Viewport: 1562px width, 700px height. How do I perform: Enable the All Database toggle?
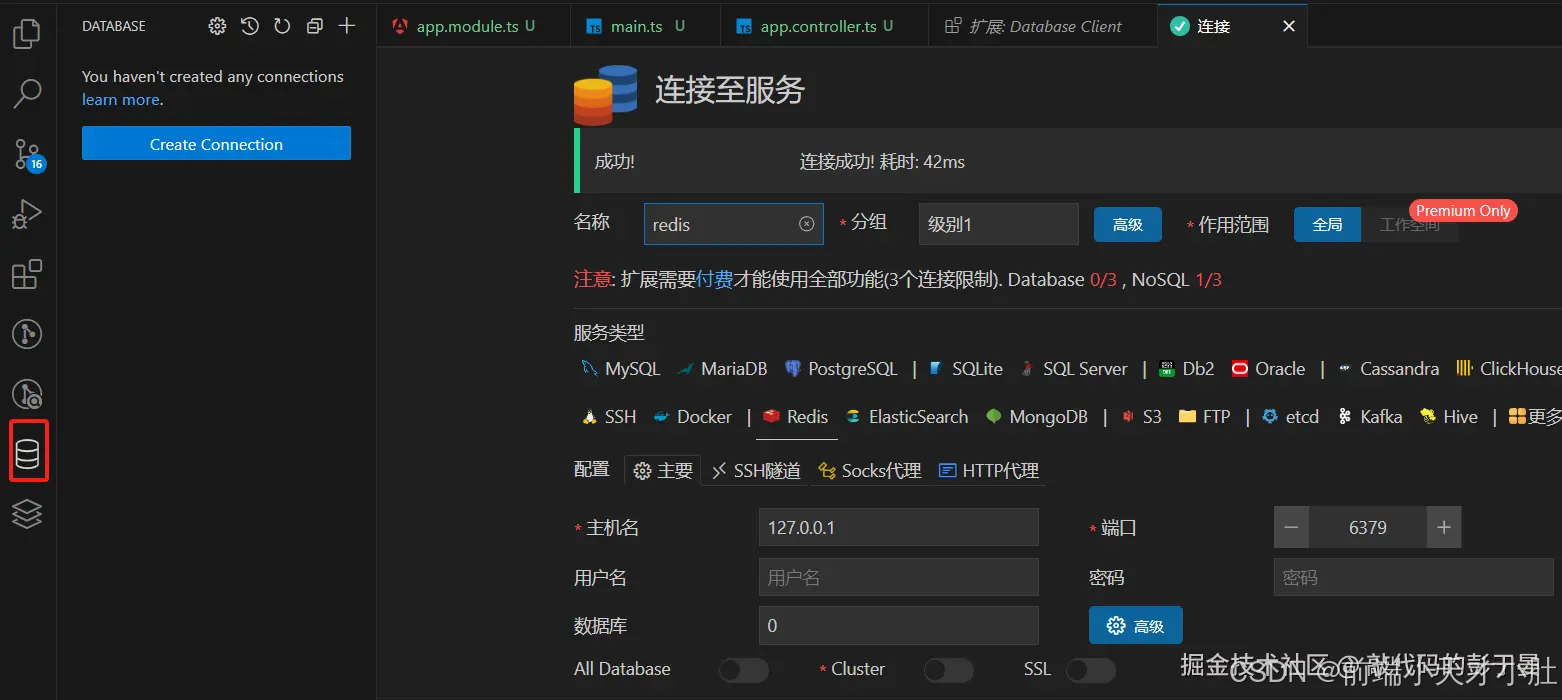tap(743, 669)
